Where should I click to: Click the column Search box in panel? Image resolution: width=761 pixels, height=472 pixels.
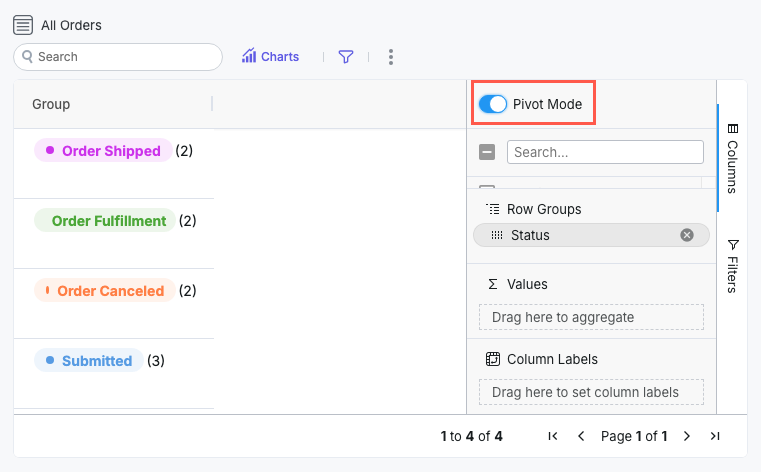(605, 153)
